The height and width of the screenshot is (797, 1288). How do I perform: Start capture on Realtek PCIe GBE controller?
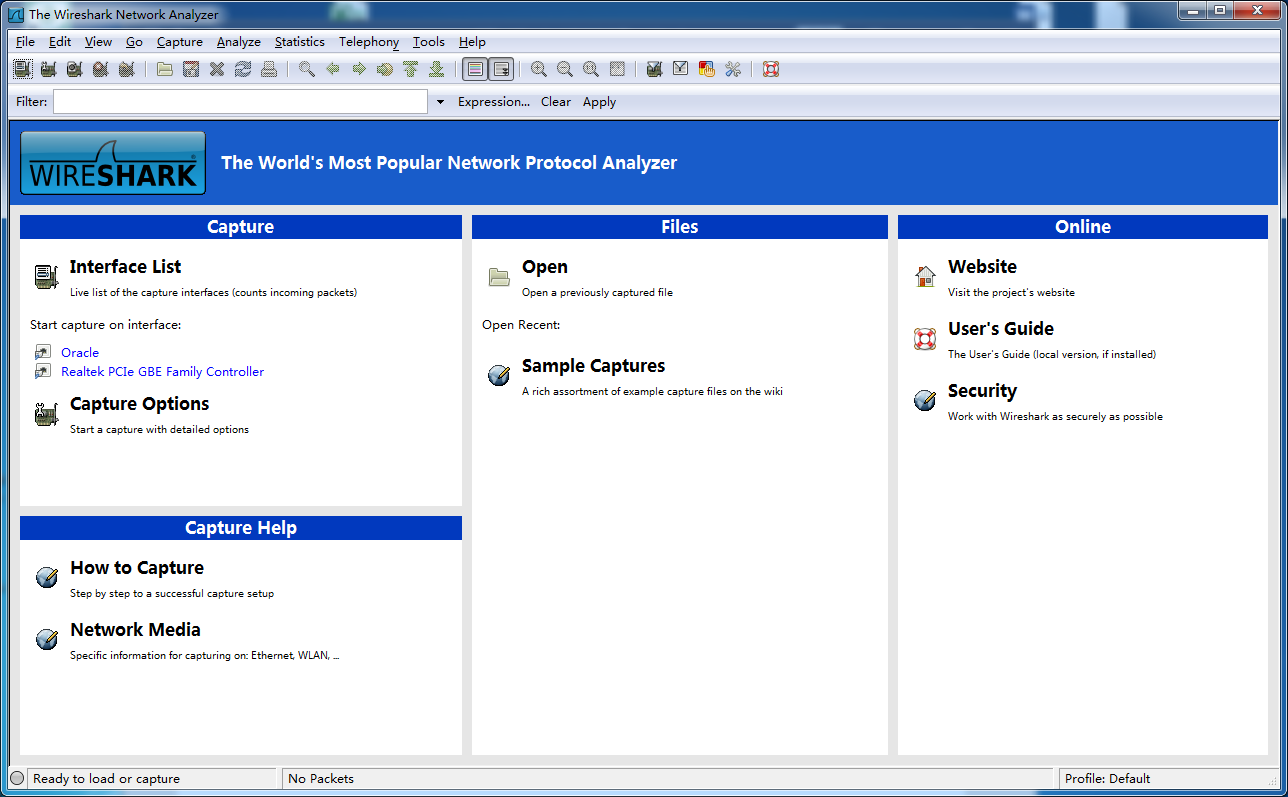163,371
